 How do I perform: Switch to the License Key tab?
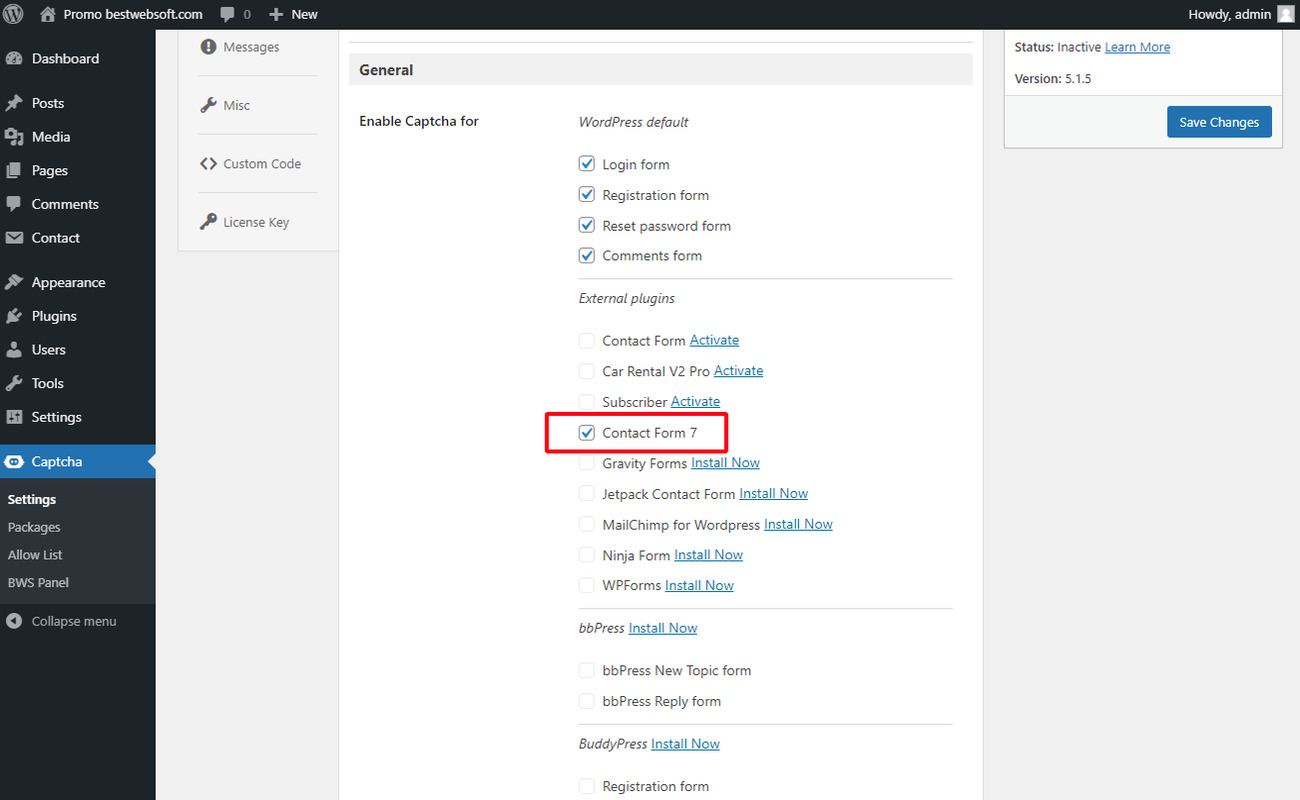pyautogui.click(x=258, y=222)
